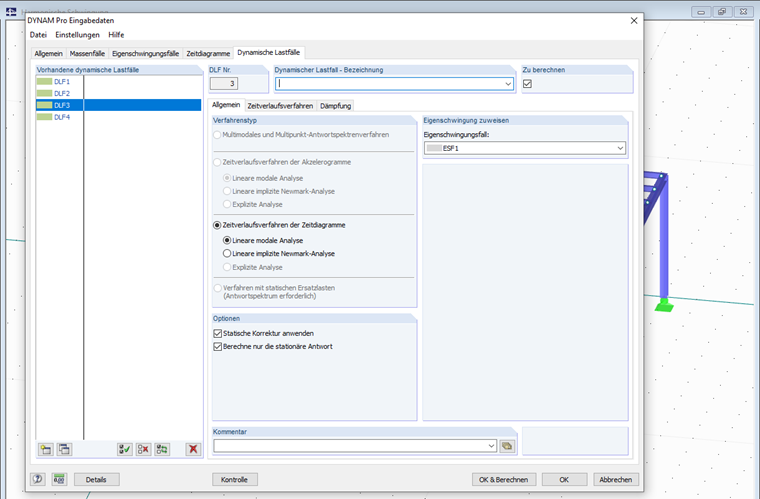Open the help icon button
Screen dimensions: 760x499
[37, 479]
